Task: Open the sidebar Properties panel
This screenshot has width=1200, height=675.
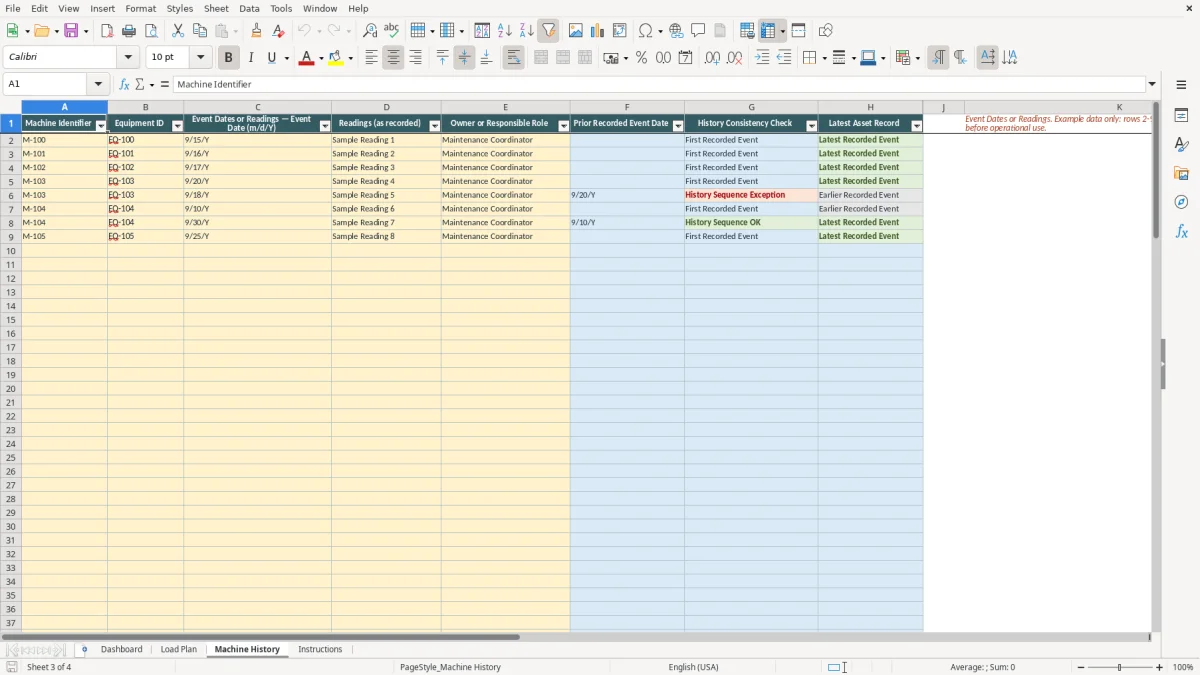Action: coord(1181,115)
